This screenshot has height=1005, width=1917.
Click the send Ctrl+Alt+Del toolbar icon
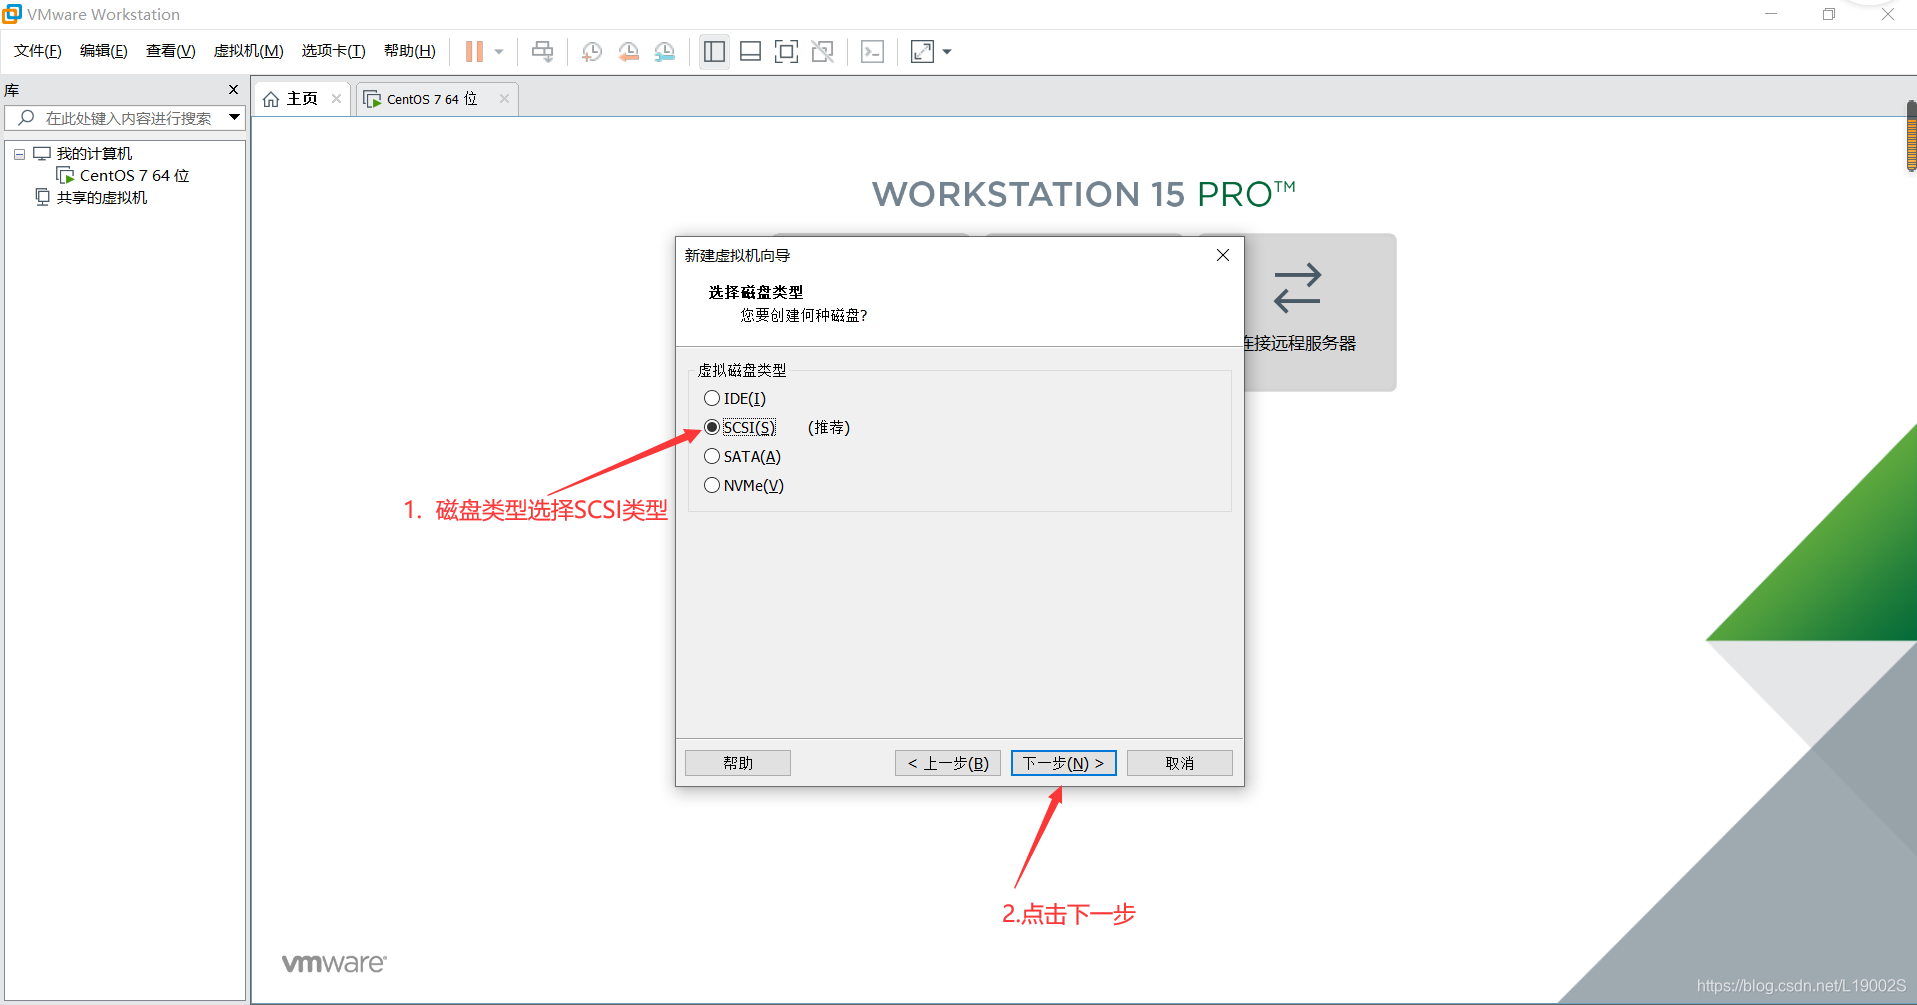542,51
